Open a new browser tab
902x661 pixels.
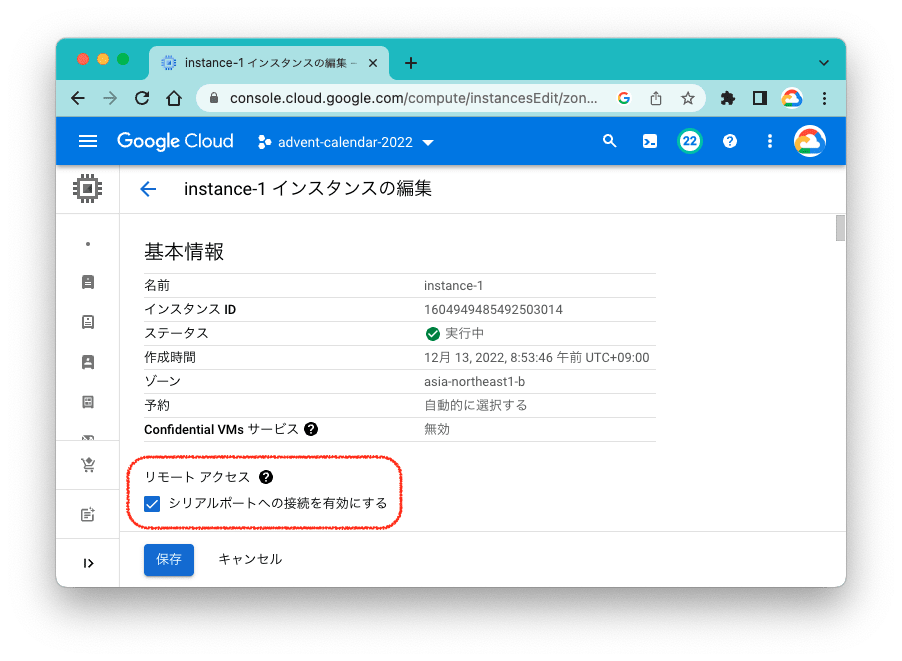click(411, 63)
